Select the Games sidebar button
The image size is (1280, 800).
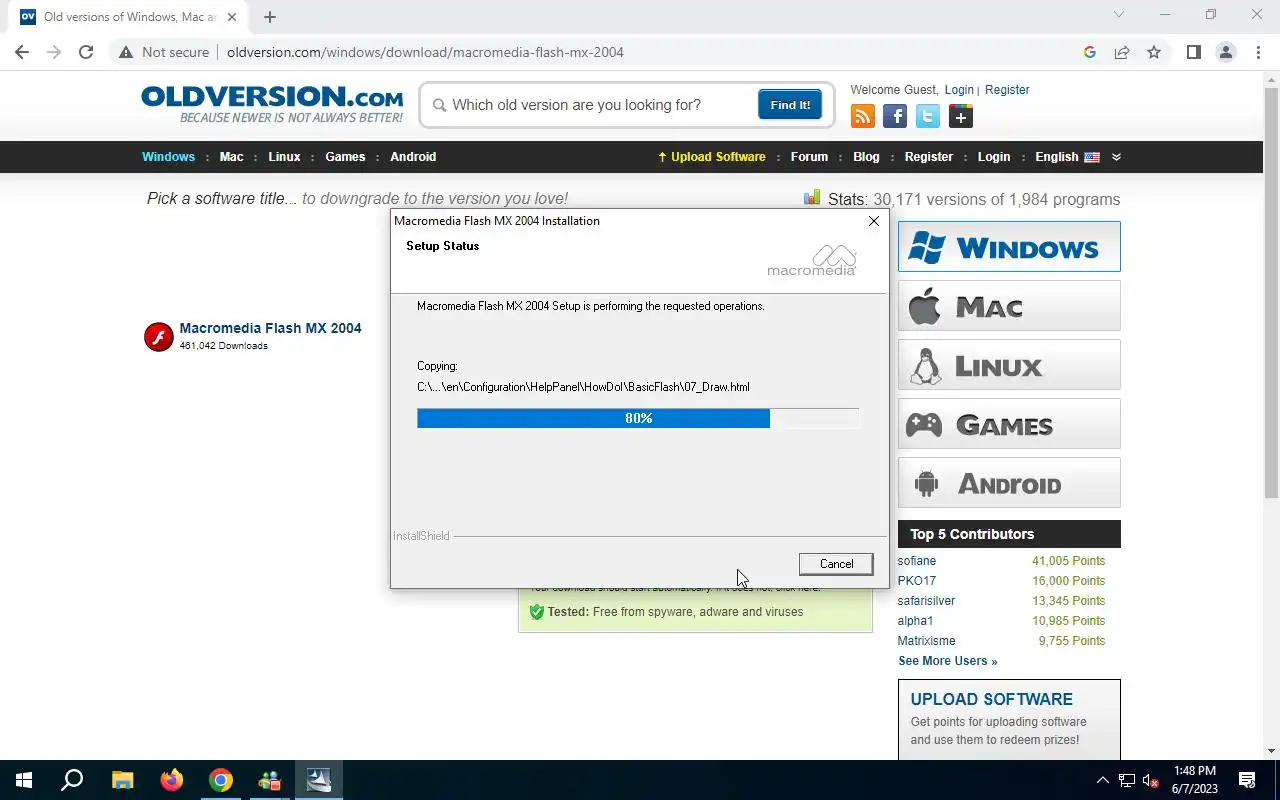pyautogui.click(x=1009, y=424)
